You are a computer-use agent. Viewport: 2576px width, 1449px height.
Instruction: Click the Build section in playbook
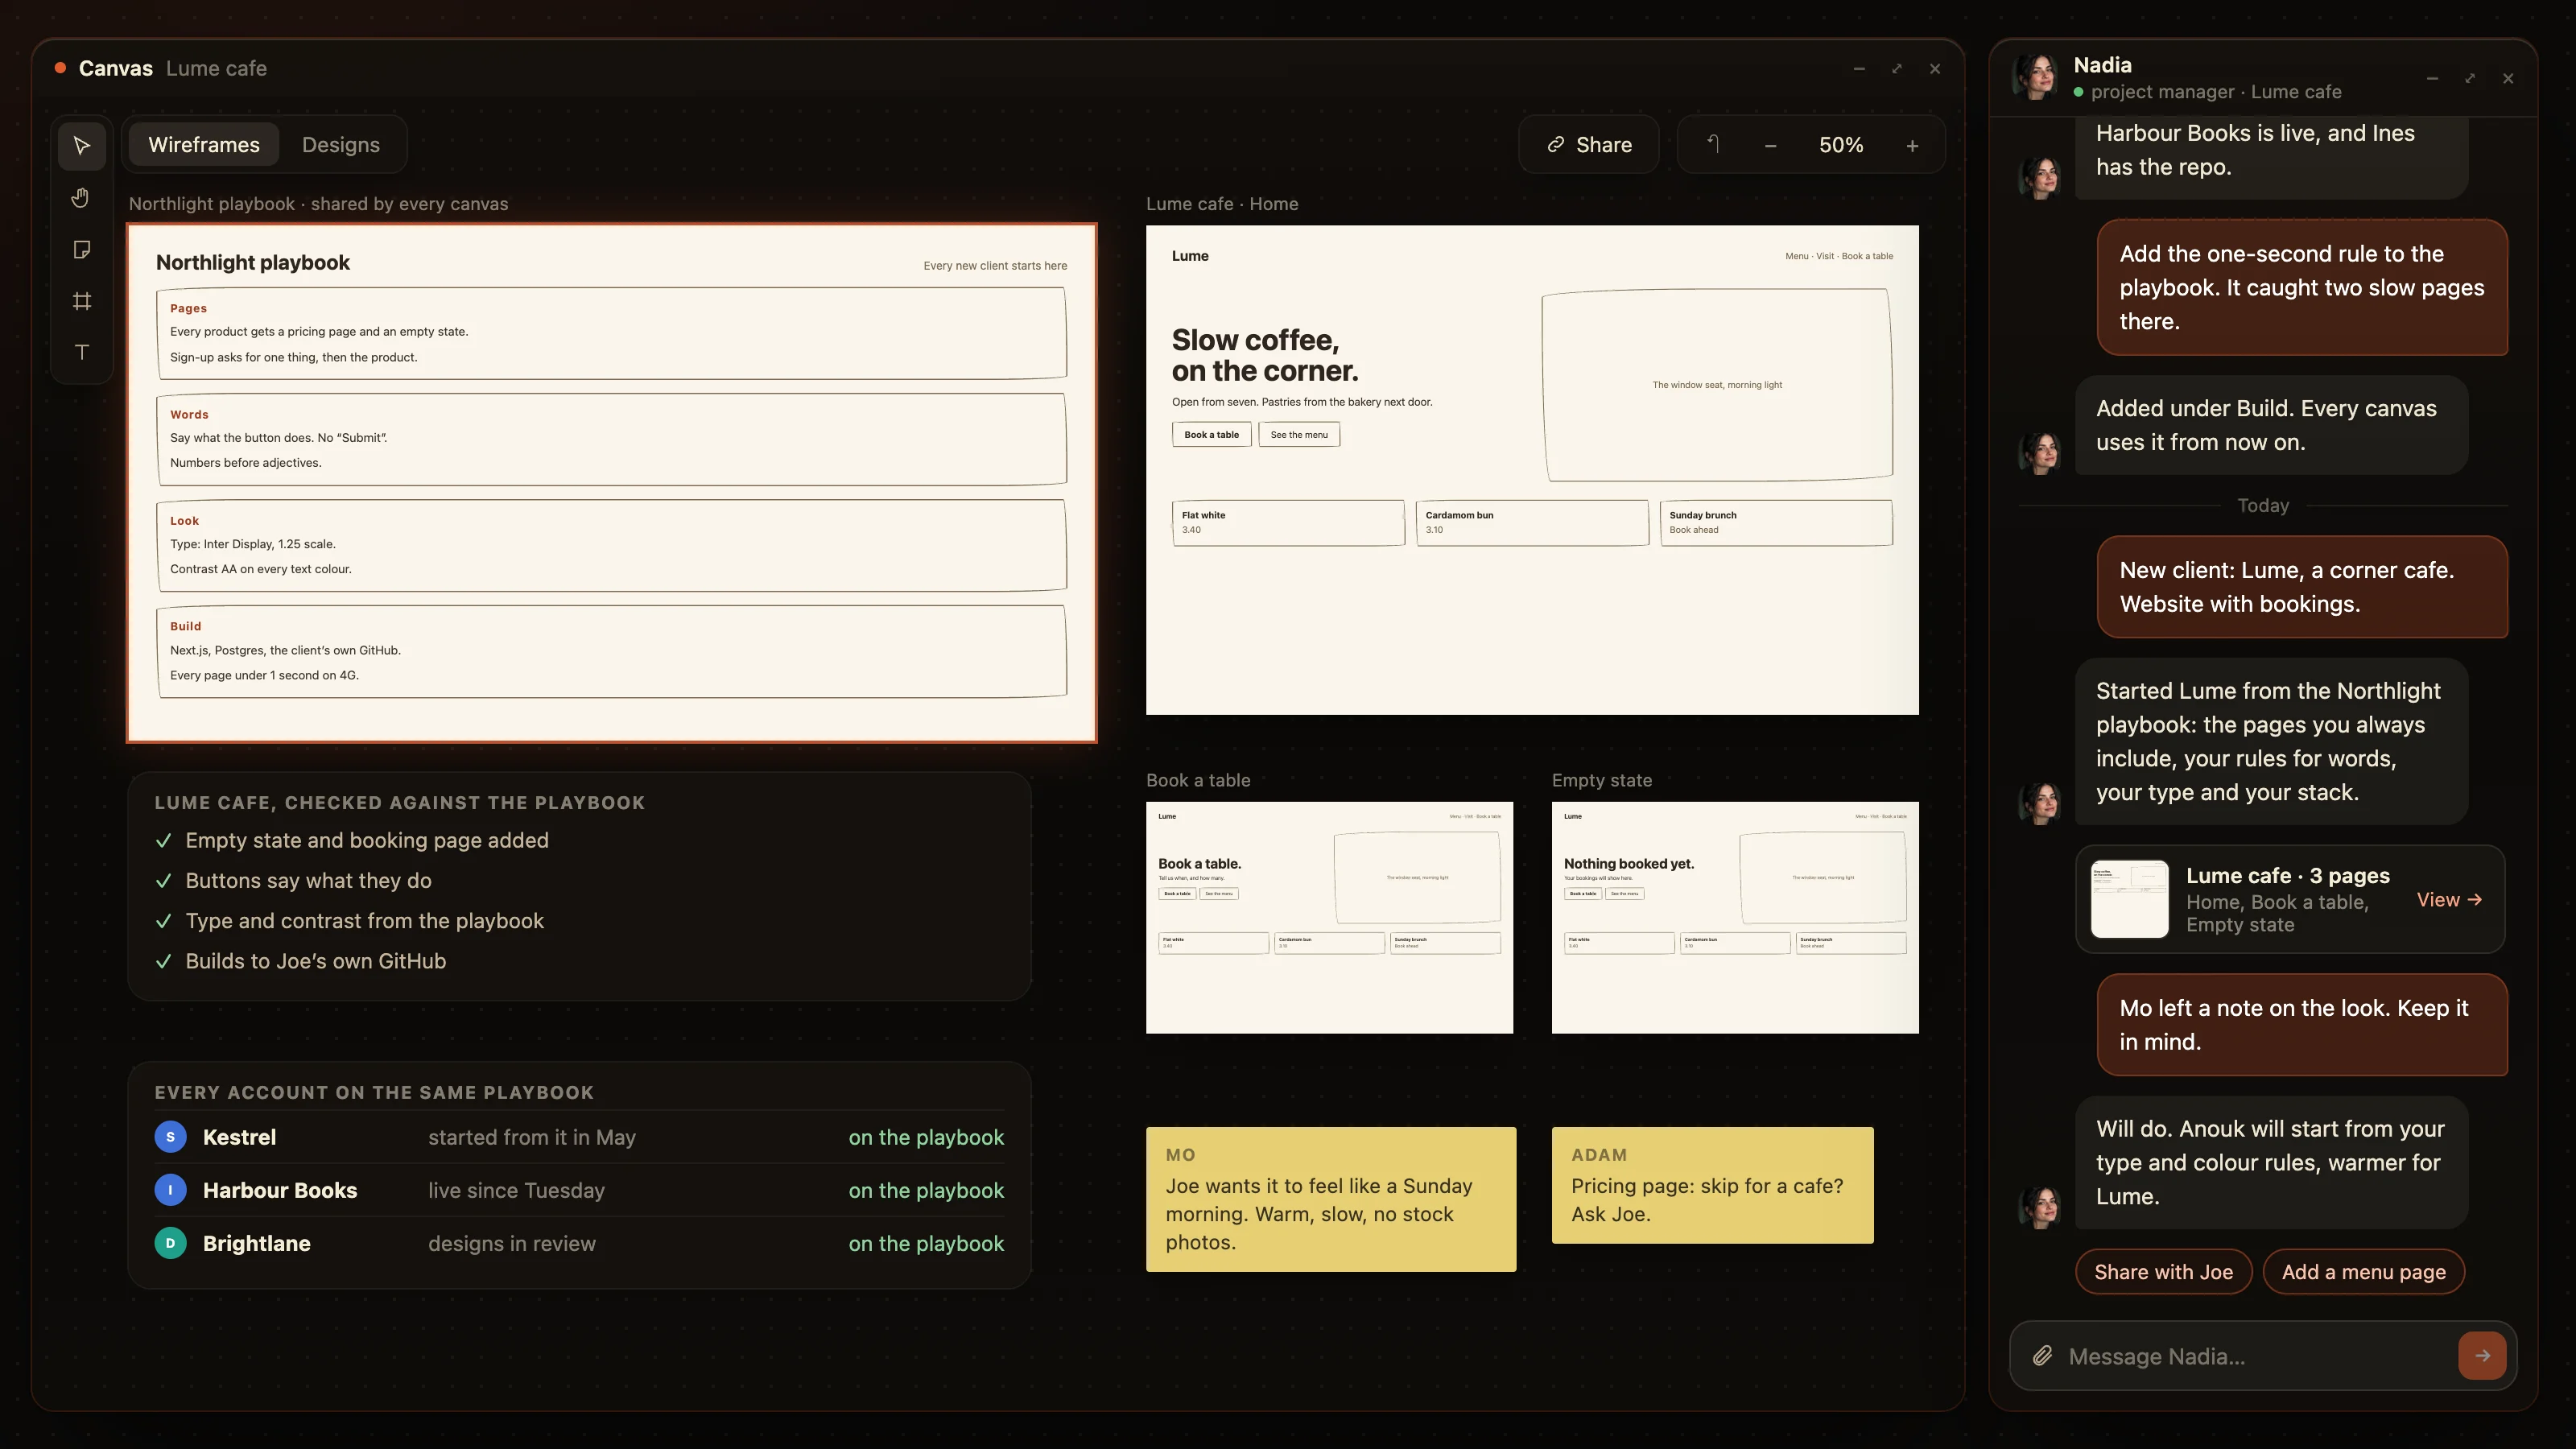pyautogui.click(x=612, y=651)
